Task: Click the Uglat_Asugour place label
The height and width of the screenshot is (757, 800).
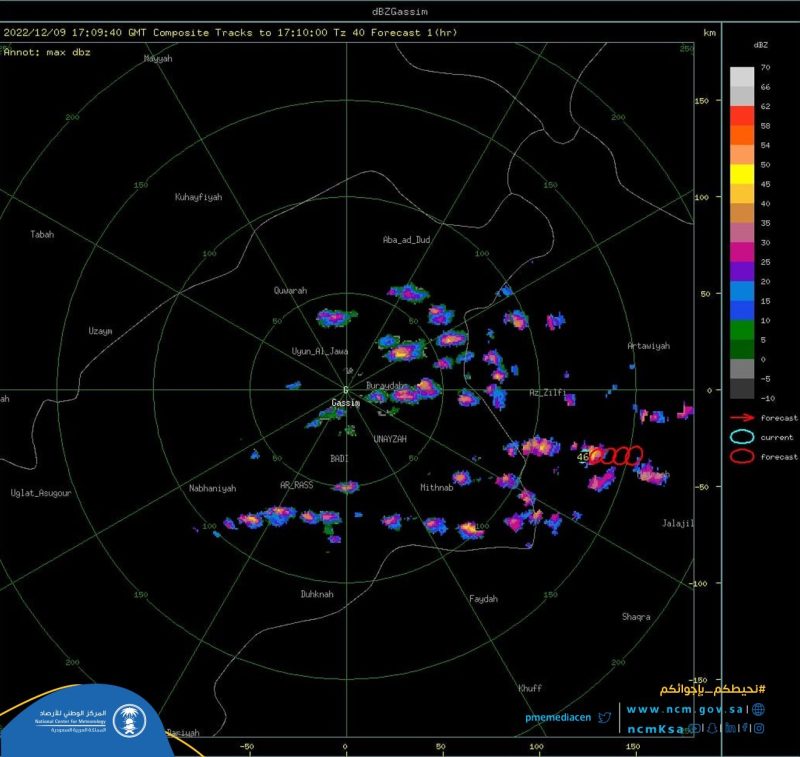Action: click(41, 493)
